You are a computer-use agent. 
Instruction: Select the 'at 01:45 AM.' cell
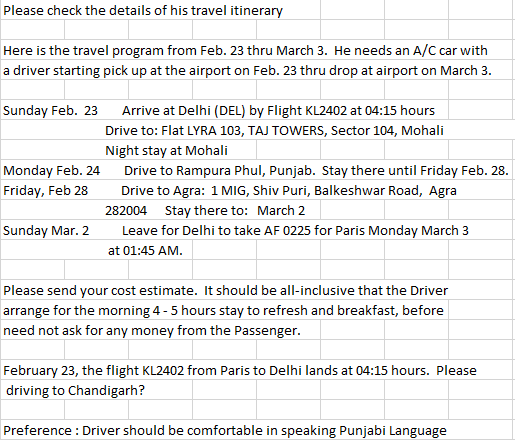pos(145,251)
